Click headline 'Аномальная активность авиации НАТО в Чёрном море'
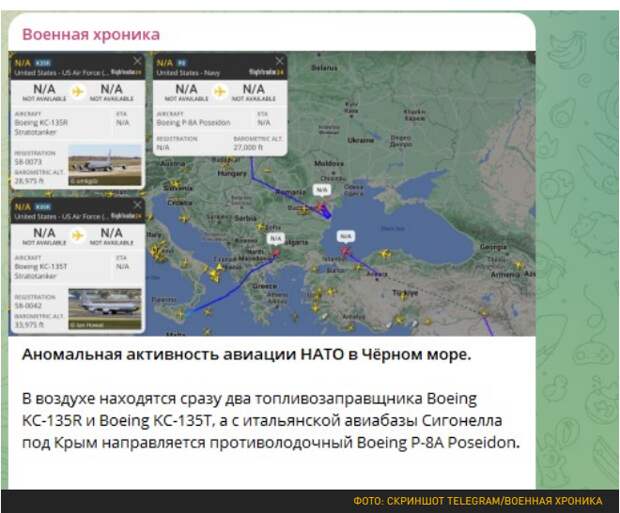The image size is (620, 513). pos(247,354)
